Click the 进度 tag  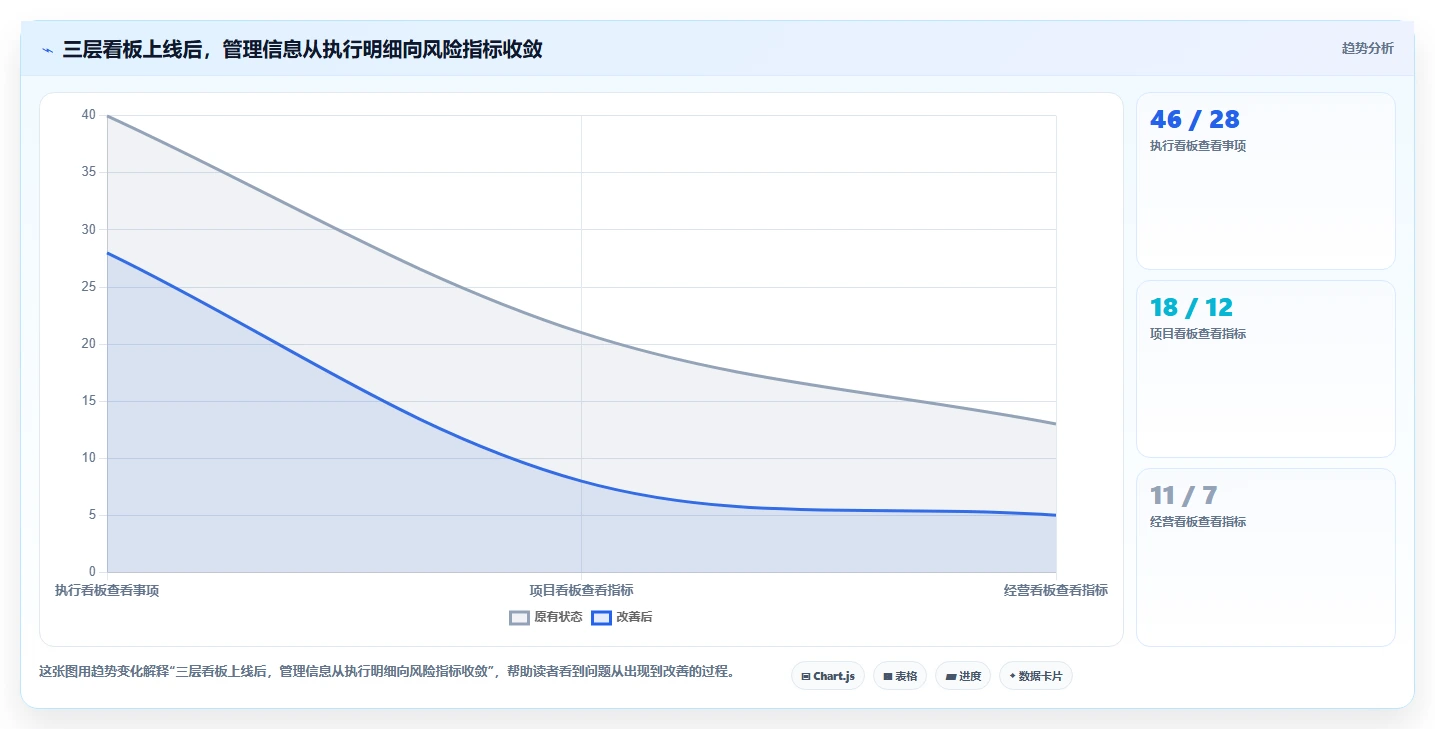point(963,676)
